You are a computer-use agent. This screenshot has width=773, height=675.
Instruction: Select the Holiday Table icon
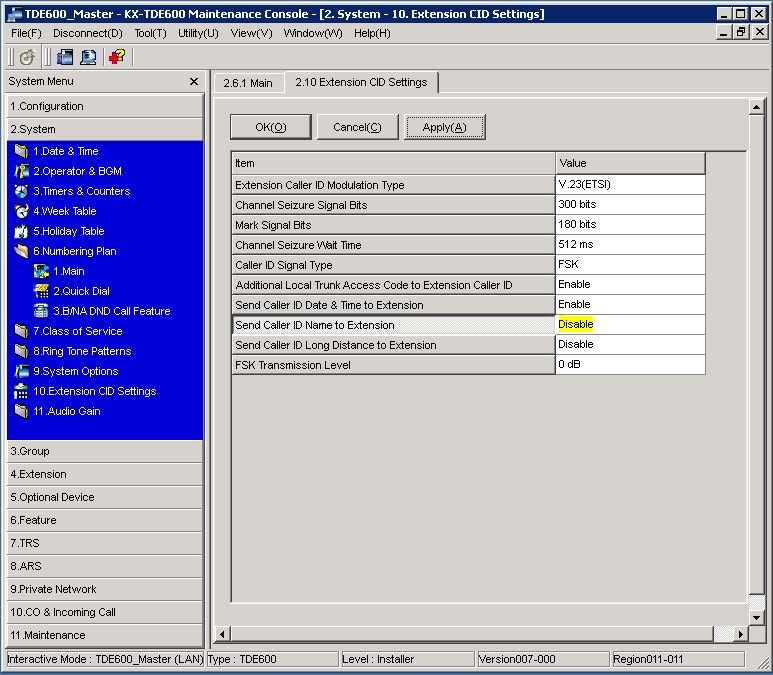(x=21, y=231)
